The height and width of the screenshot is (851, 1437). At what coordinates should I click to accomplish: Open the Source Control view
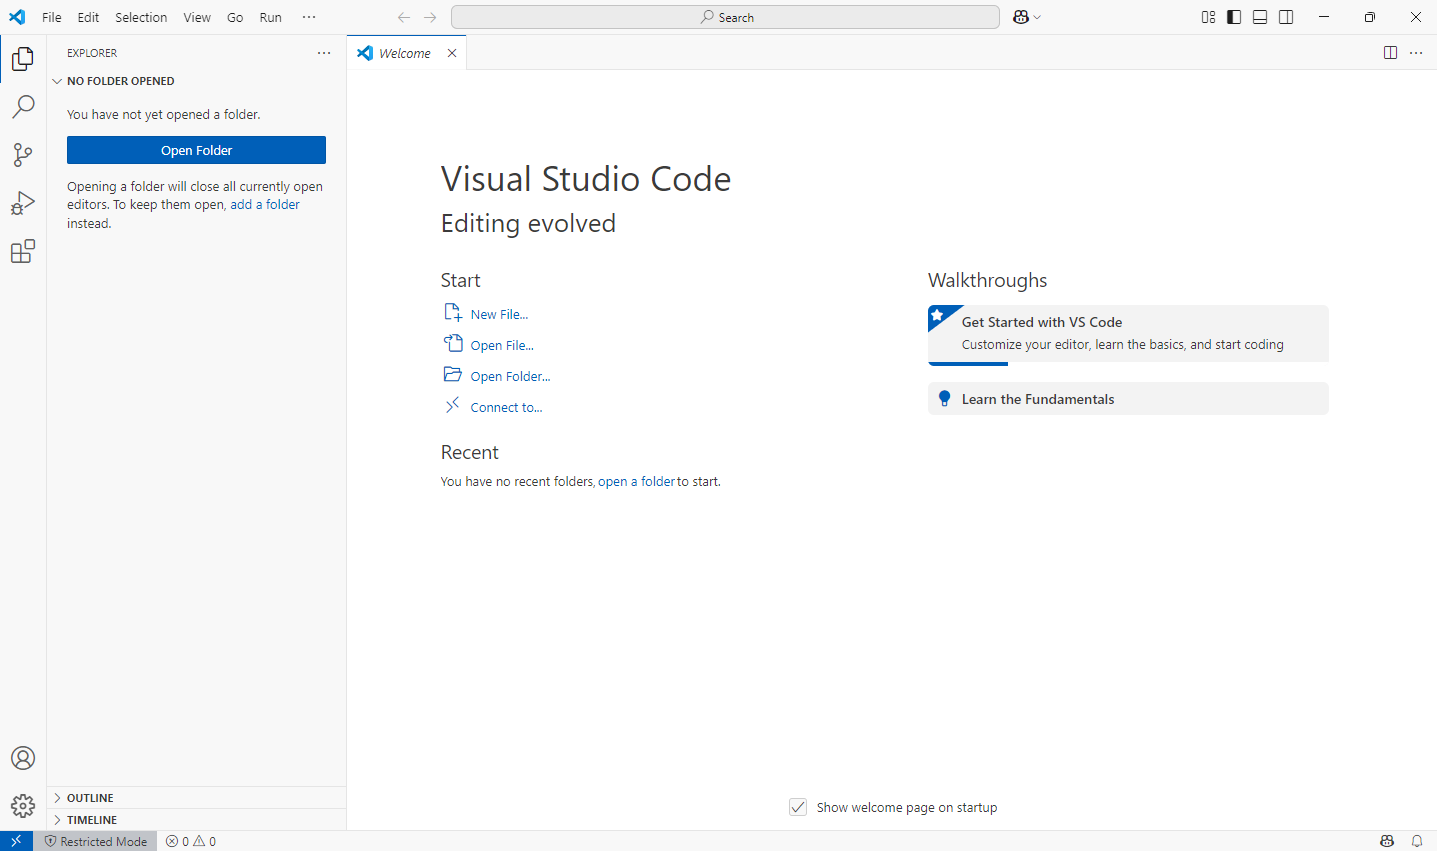click(23, 155)
